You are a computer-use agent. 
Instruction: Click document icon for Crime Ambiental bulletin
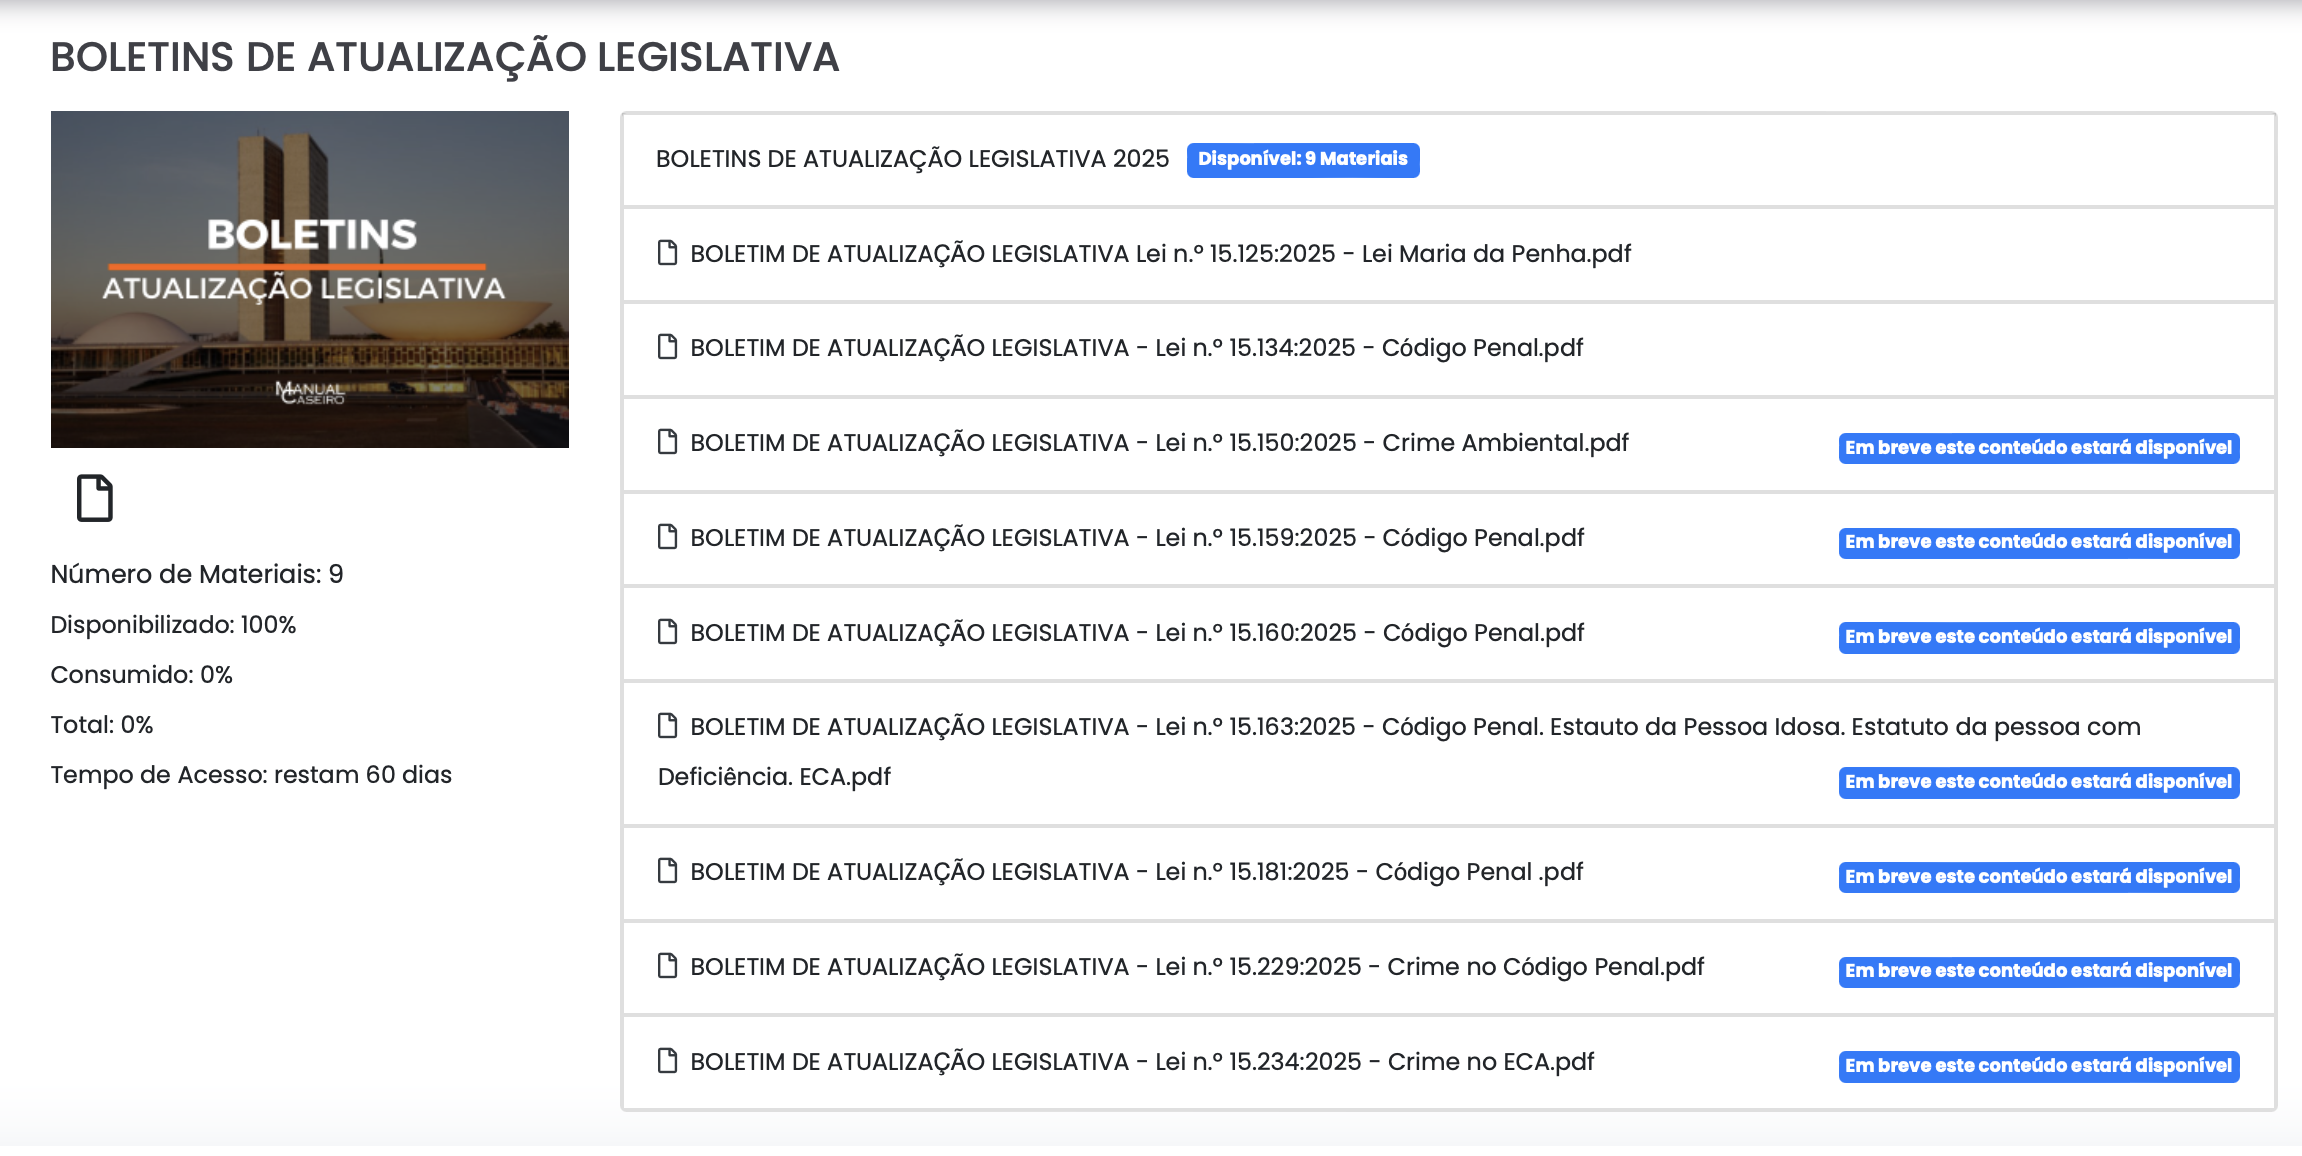(x=667, y=442)
